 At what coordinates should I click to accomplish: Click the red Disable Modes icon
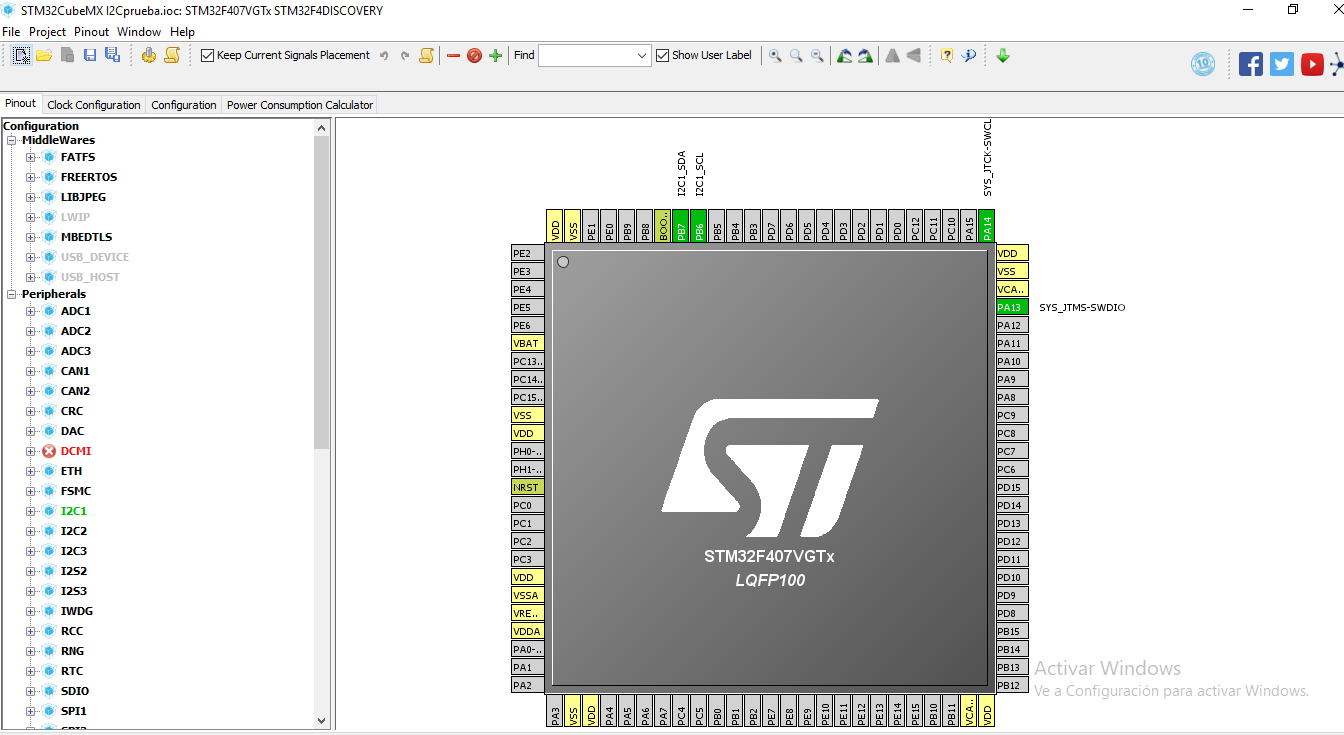pyautogui.click(x=474, y=56)
